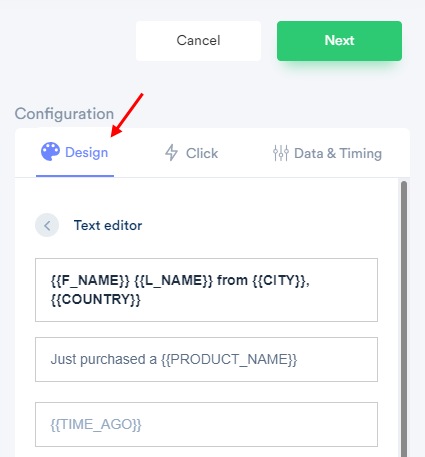Select the {{TIME_AGO}} text field

(206, 424)
